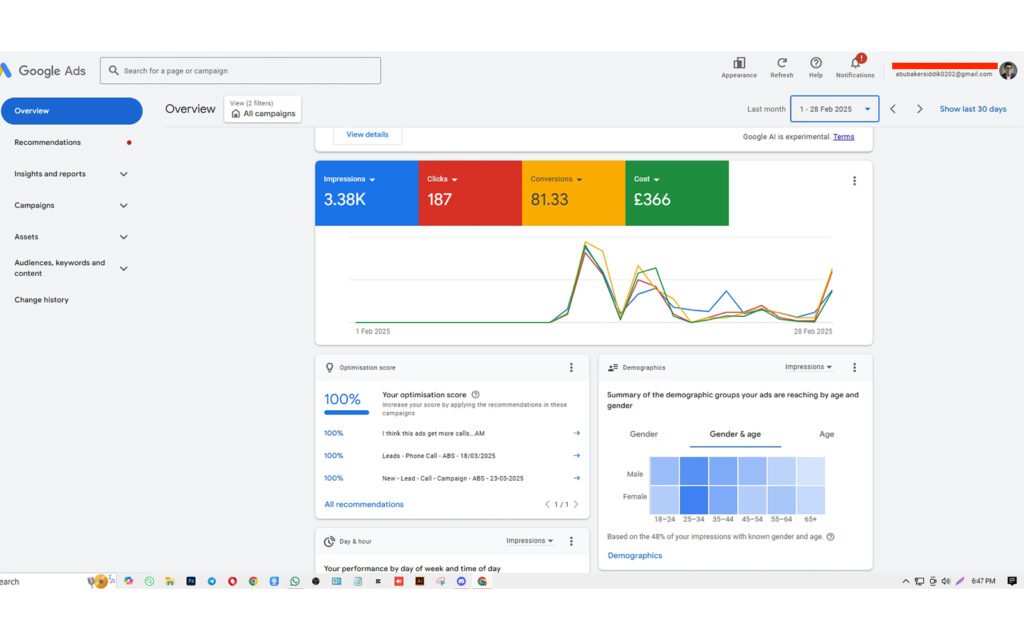Open the Terms link

[843, 136]
